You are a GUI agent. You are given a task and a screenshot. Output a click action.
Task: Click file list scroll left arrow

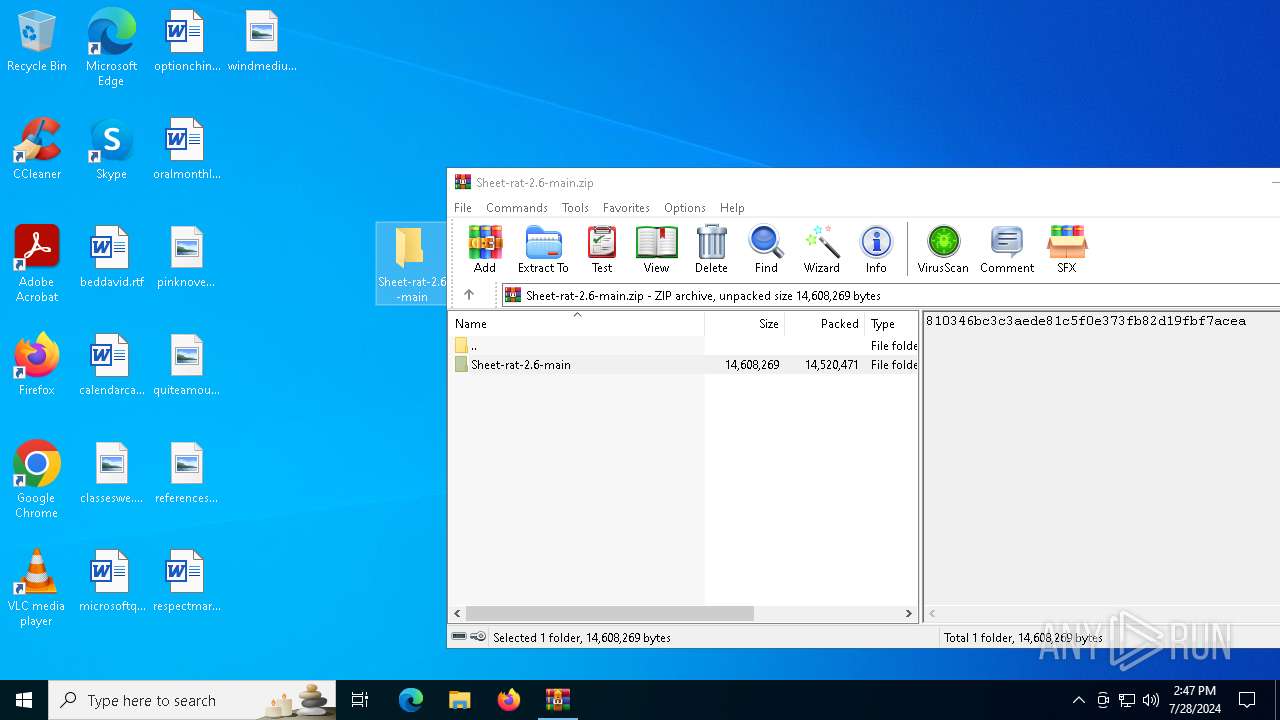tap(458, 613)
